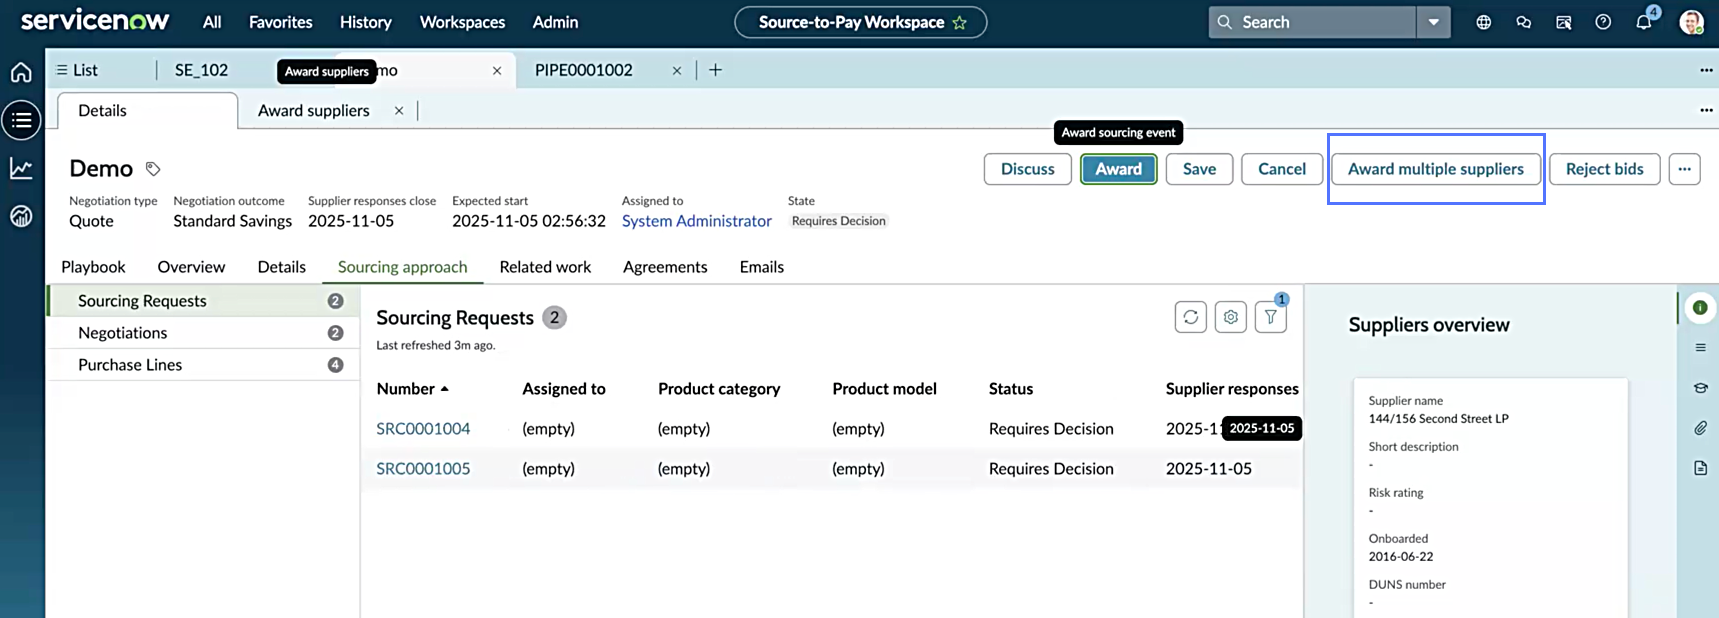Open the list view icon in left sidebar
This screenshot has height=618, width=1719.
click(x=21, y=120)
